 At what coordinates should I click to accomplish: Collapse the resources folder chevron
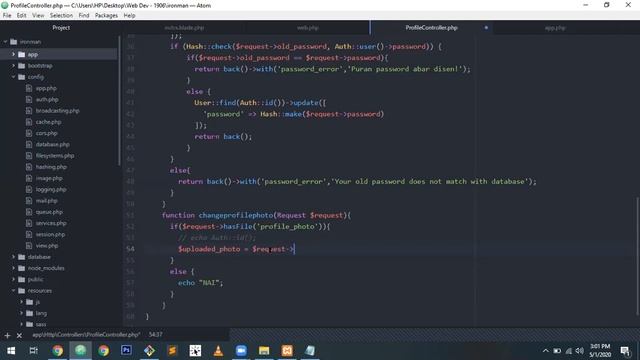click(13, 291)
